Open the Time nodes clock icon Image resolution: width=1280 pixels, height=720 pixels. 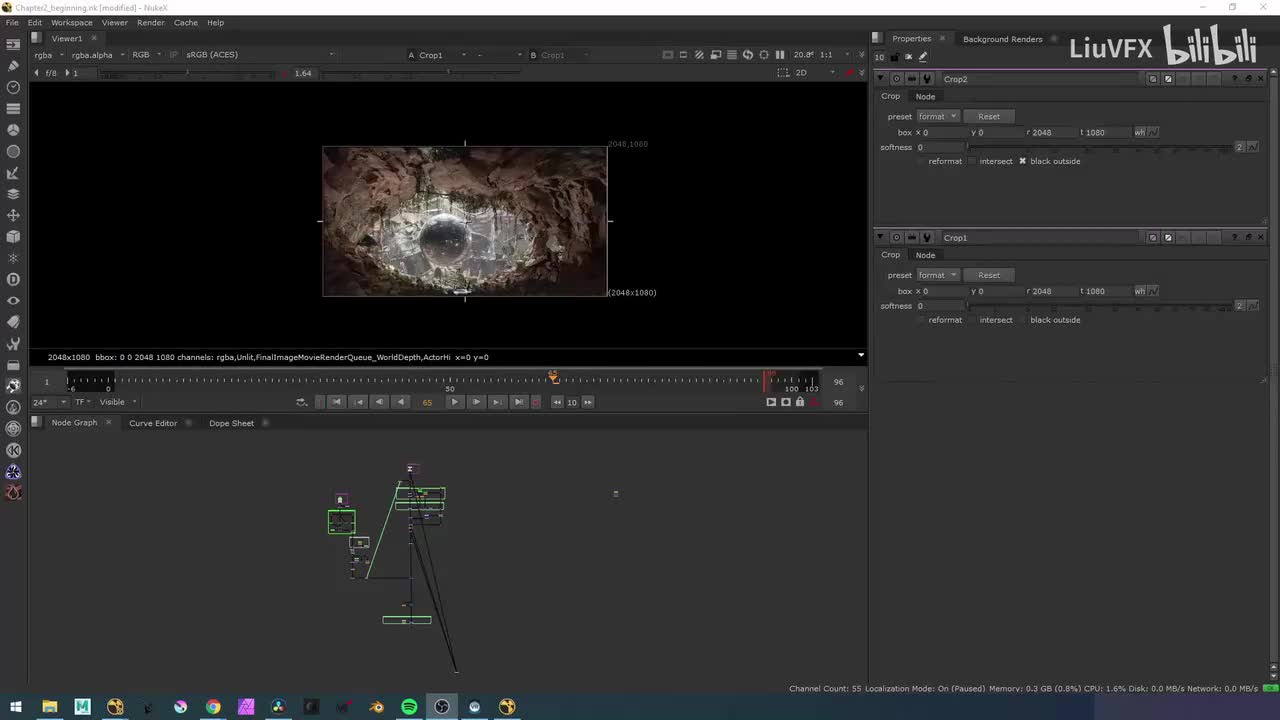point(13,87)
